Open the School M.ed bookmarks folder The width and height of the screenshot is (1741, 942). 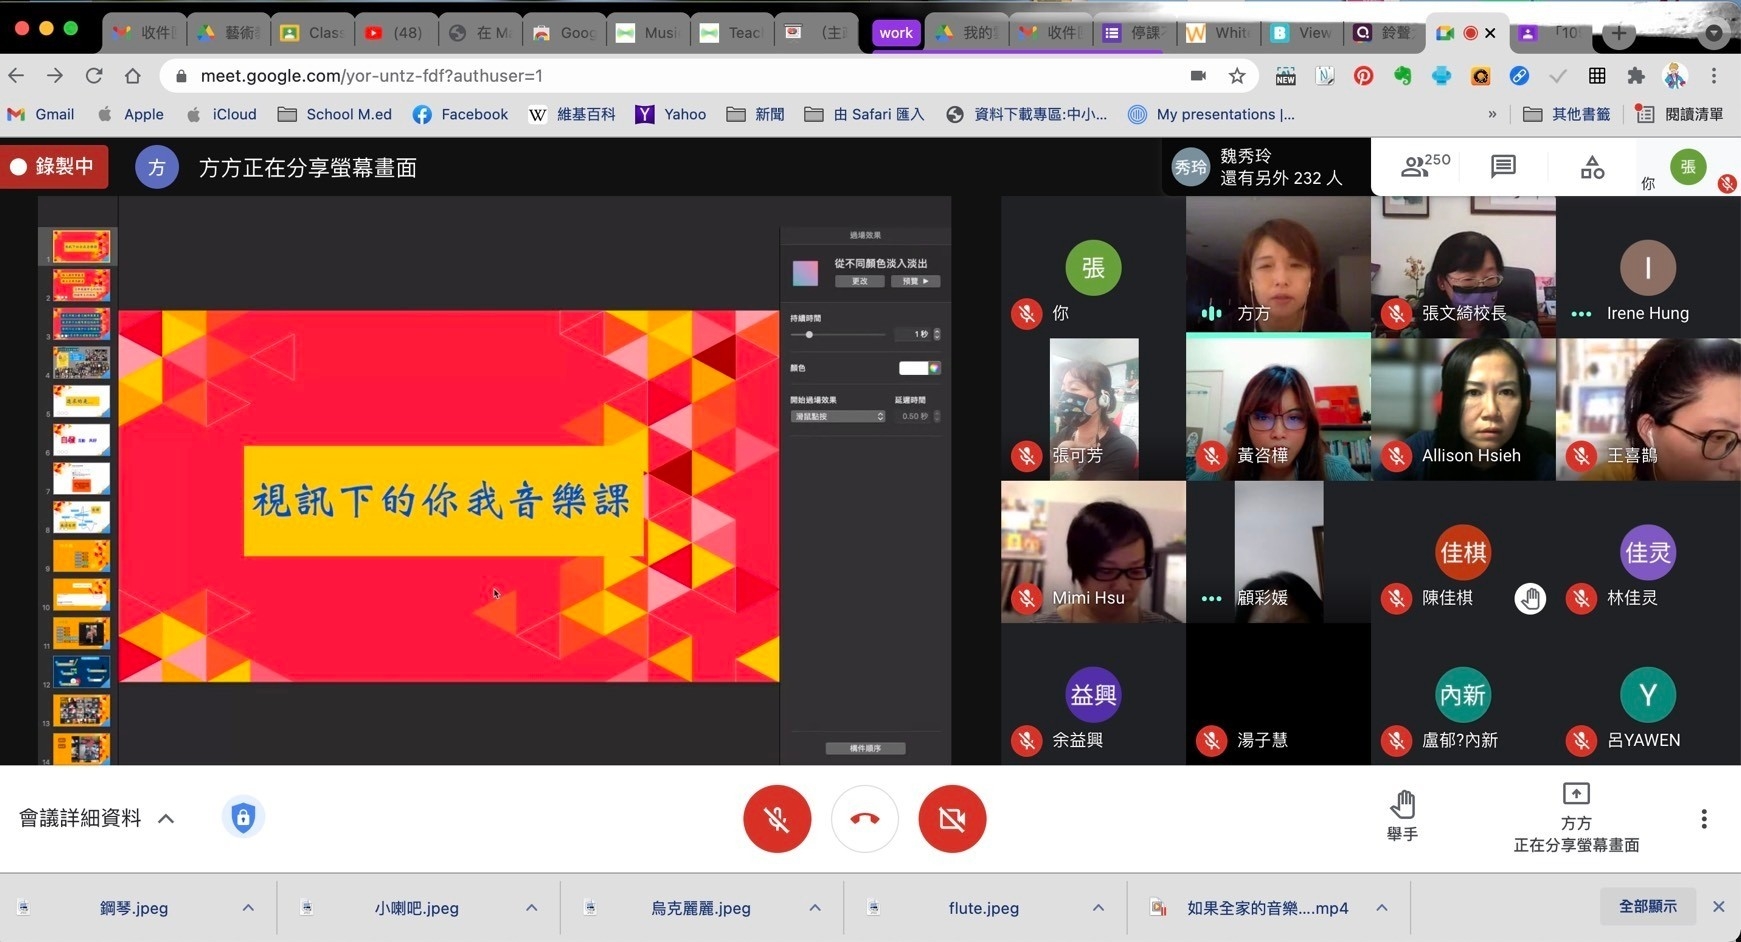335,114
